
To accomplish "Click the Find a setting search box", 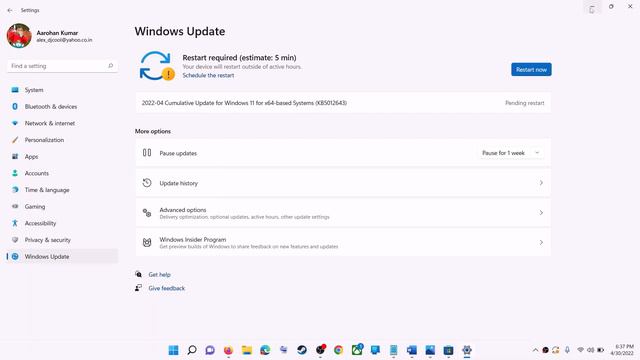I will [x=62, y=66].
